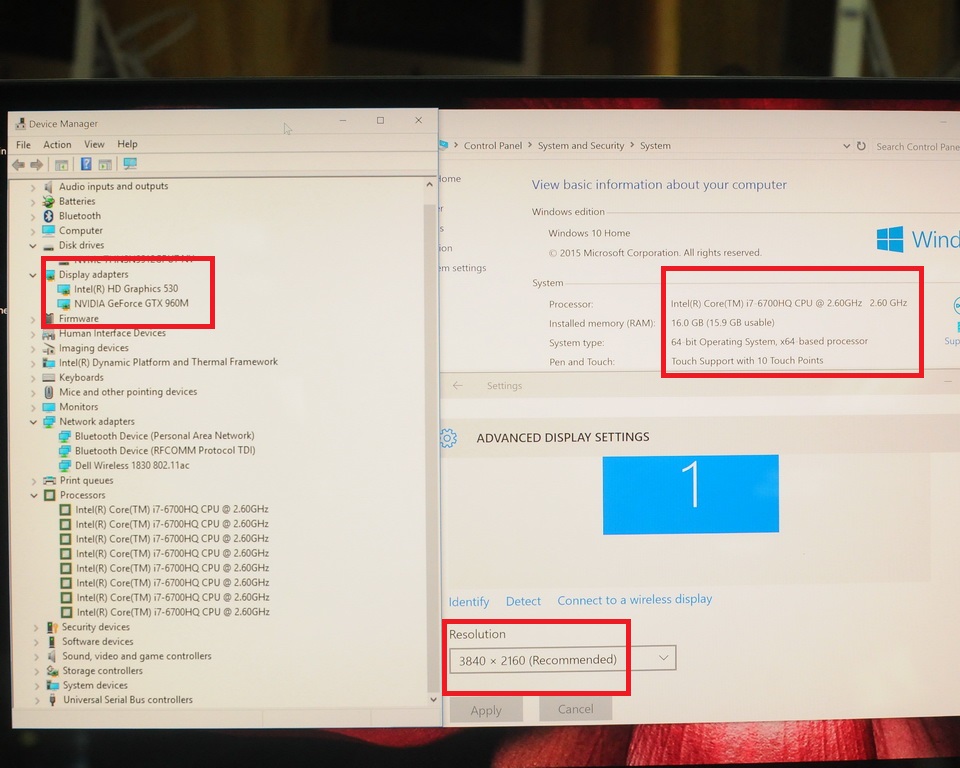Viewport: 960px width, 768px height.
Task: Collapse the Display adapters node
Action: tap(33, 275)
